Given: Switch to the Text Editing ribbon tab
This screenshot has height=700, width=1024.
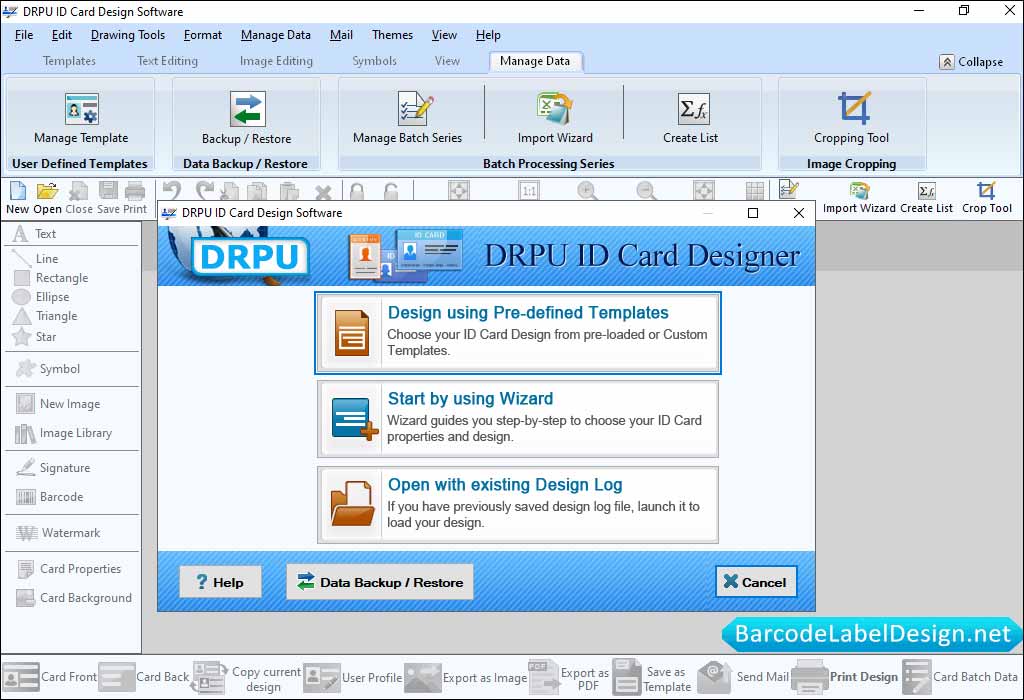Looking at the screenshot, I should [x=167, y=61].
